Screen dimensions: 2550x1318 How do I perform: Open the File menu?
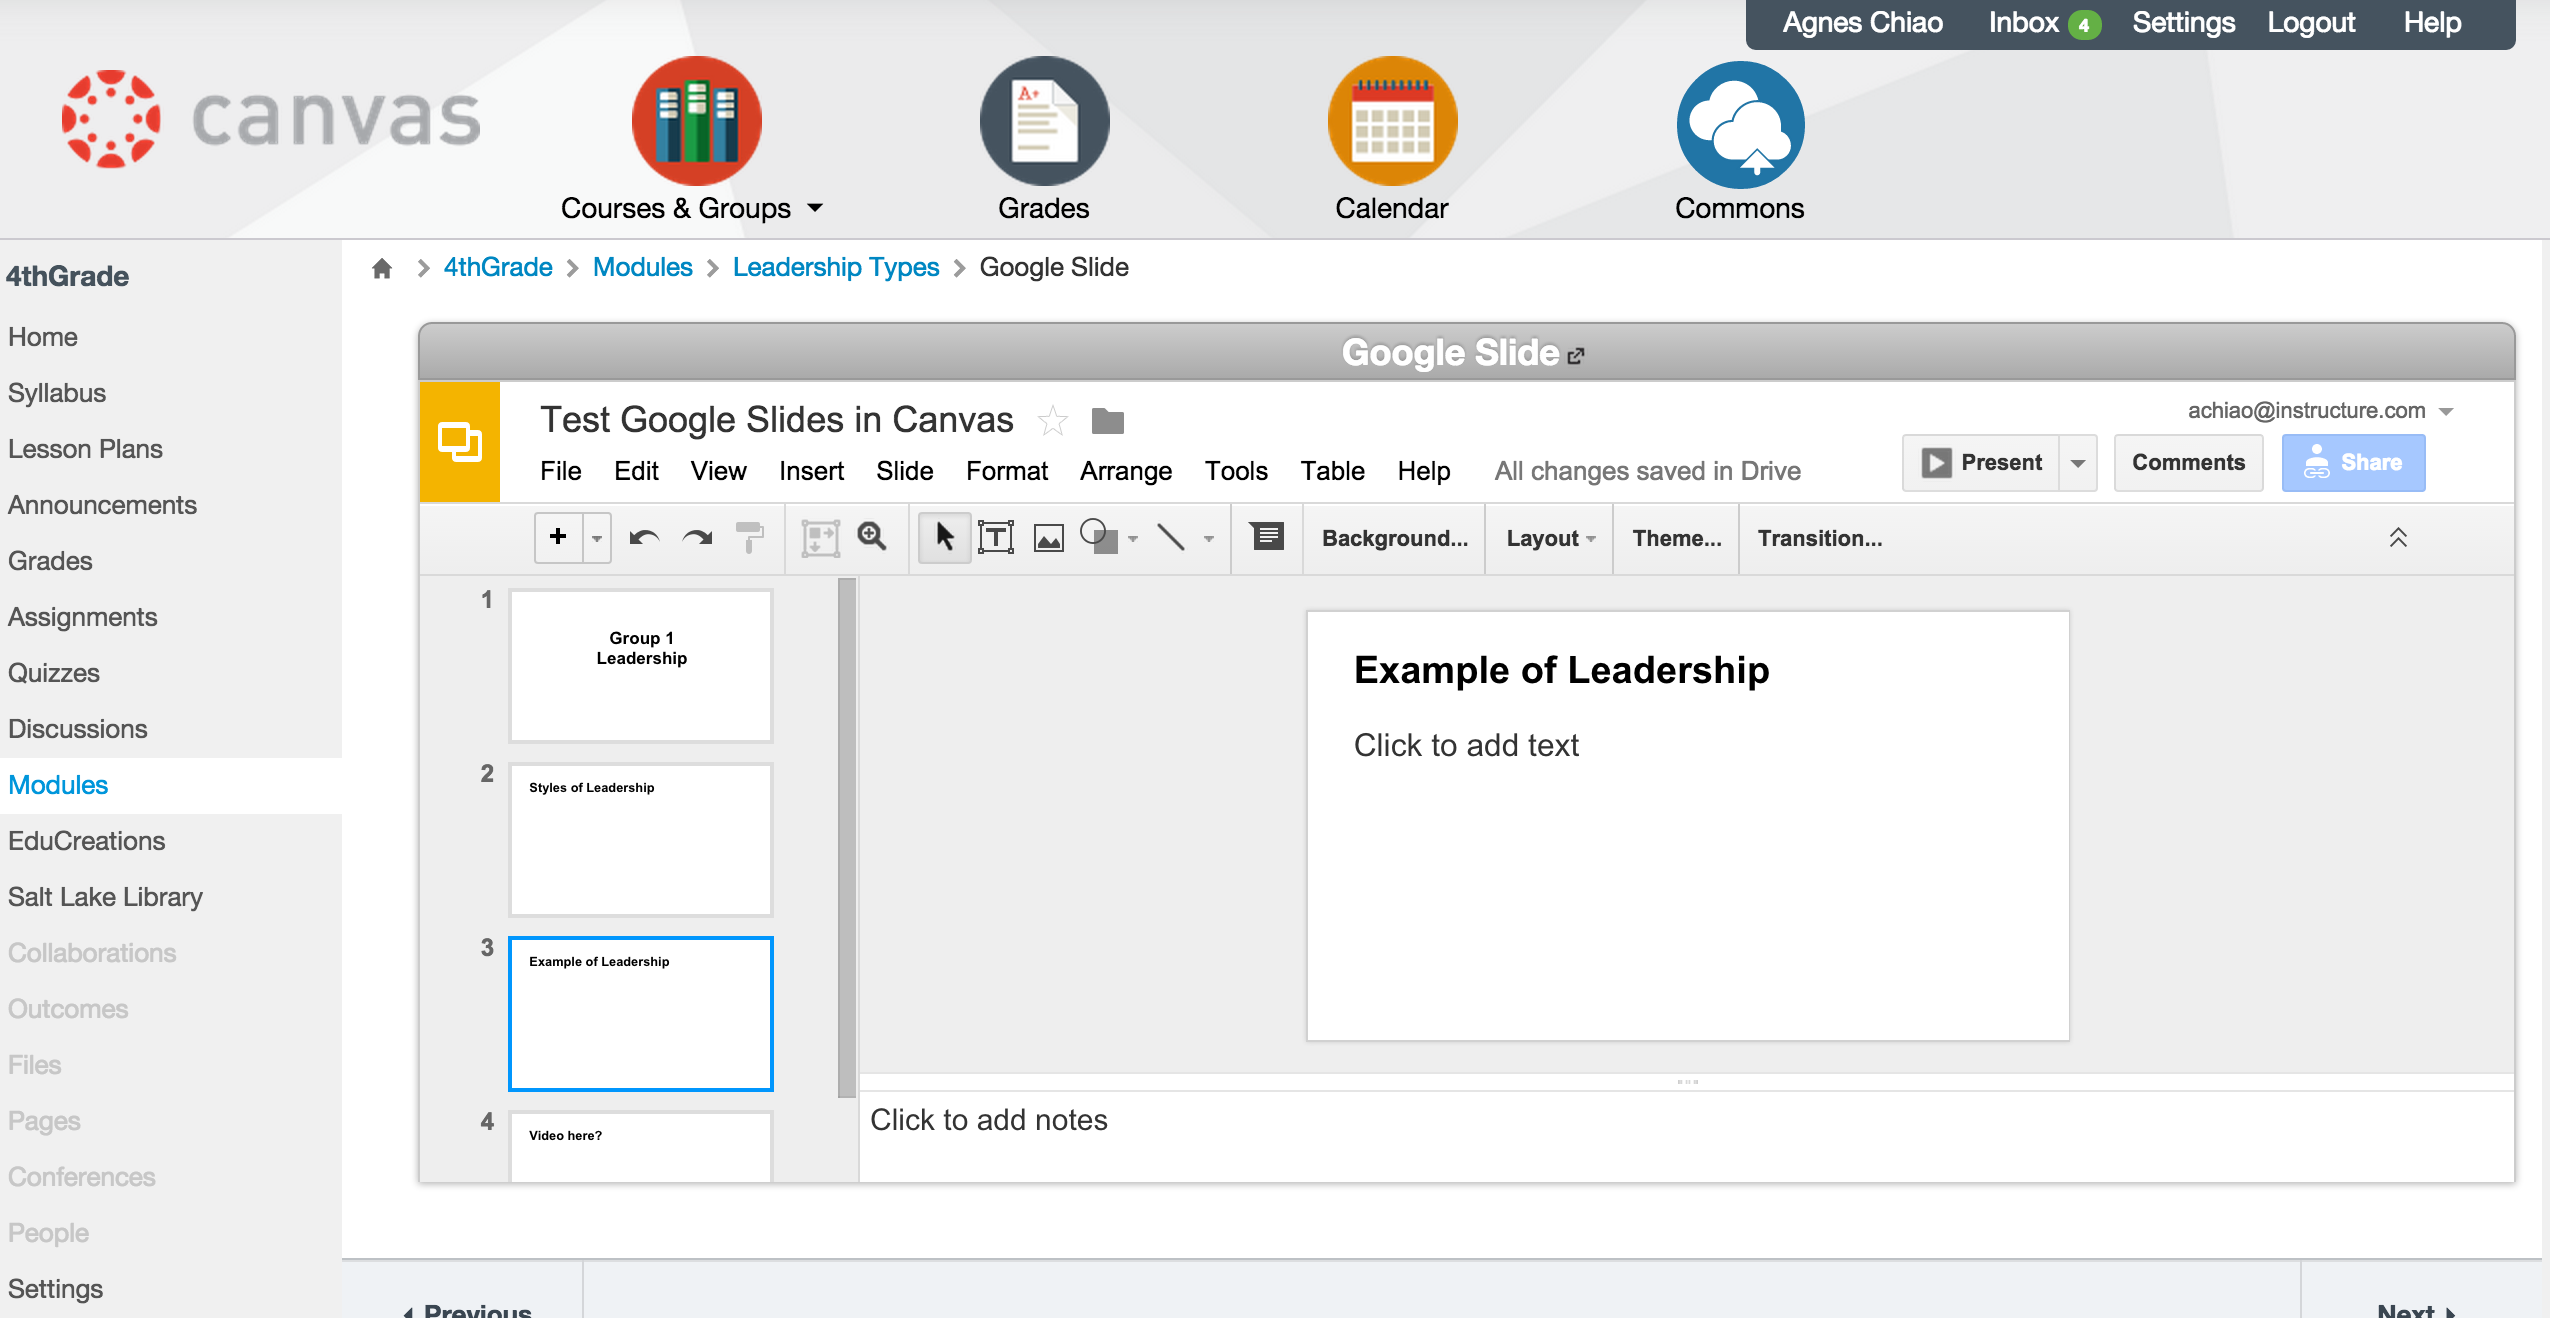tap(561, 471)
